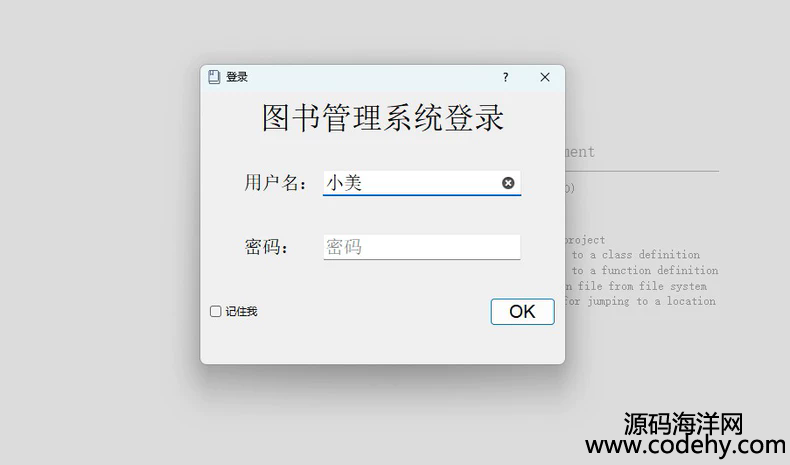This screenshot has width=790, height=465.
Task: Click the 用户名 label
Action: point(275,182)
